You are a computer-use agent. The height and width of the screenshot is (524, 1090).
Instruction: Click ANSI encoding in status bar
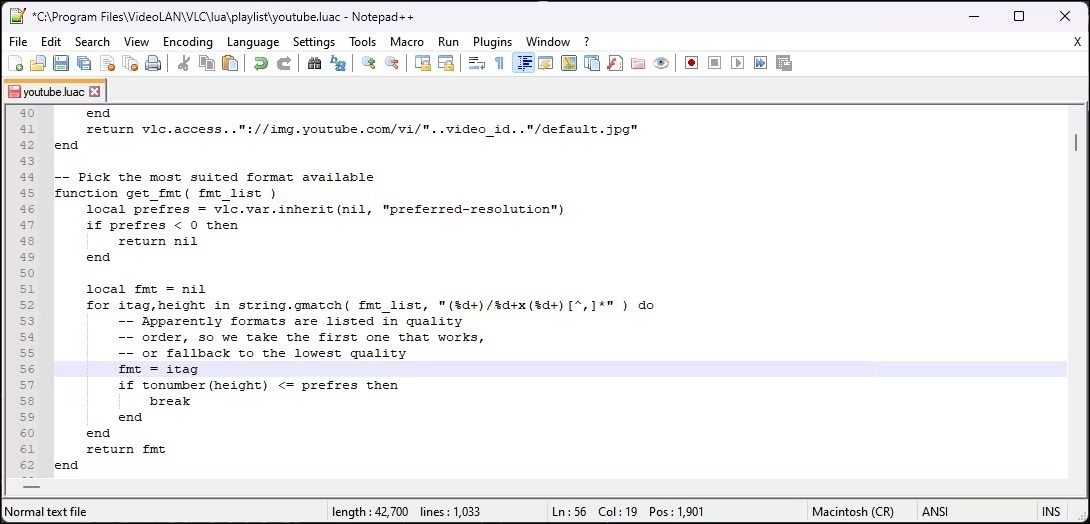tap(935, 512)
